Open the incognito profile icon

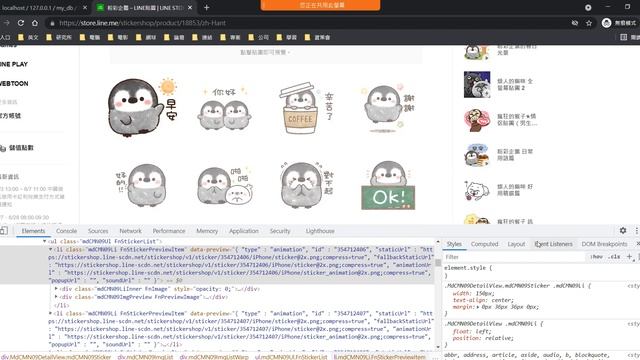607,23
